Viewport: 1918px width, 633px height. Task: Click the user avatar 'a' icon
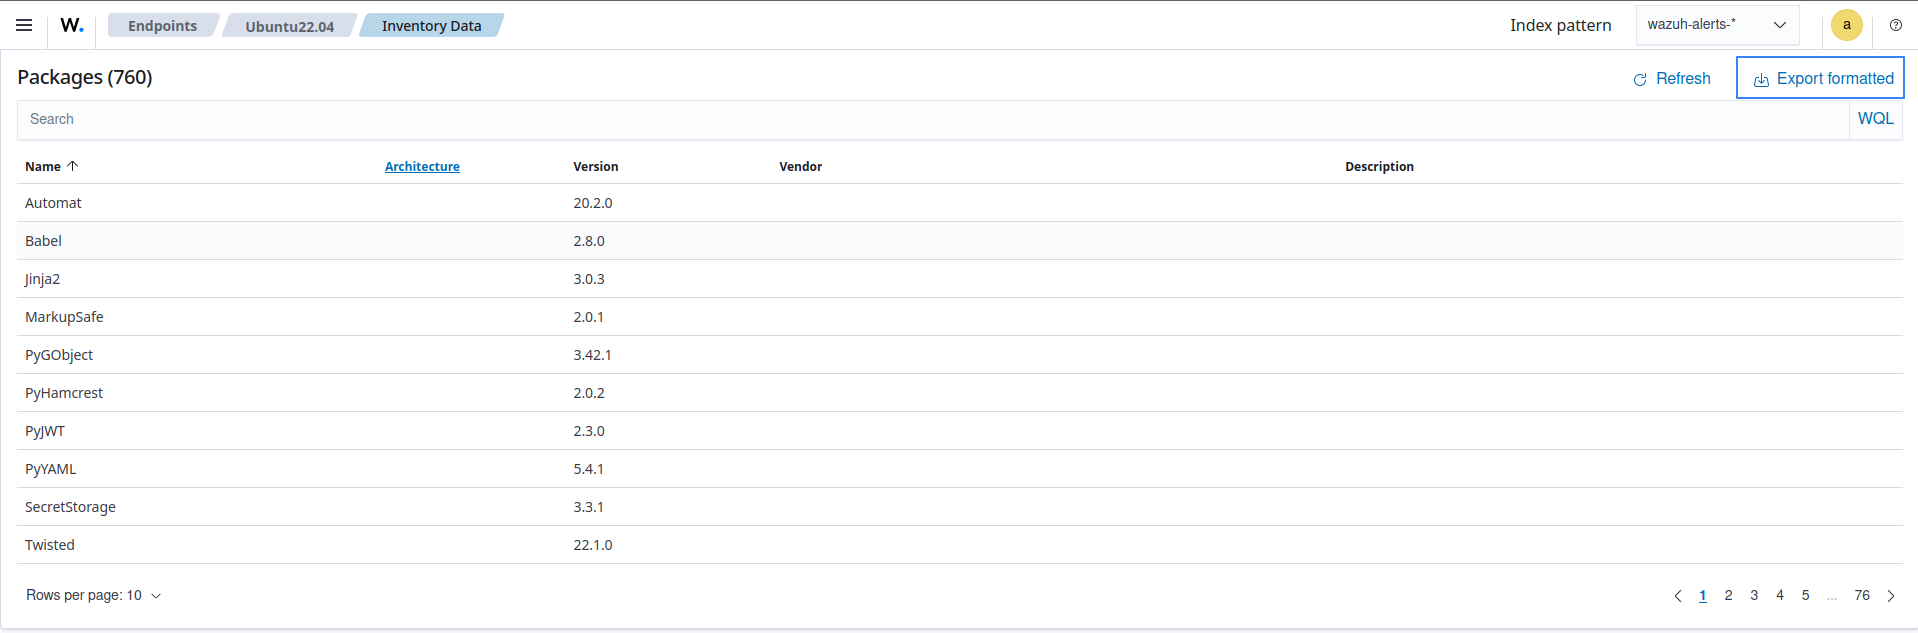tap(1846, 25)
